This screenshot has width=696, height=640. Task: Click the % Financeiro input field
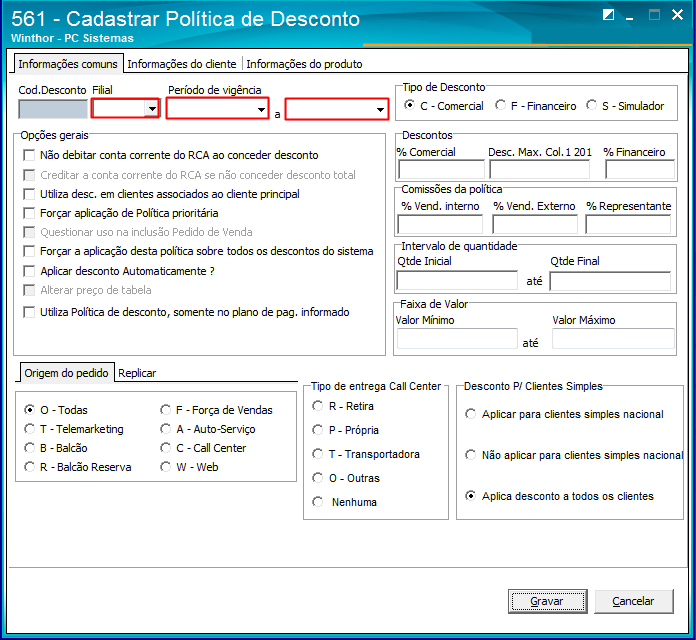point(640,170)
